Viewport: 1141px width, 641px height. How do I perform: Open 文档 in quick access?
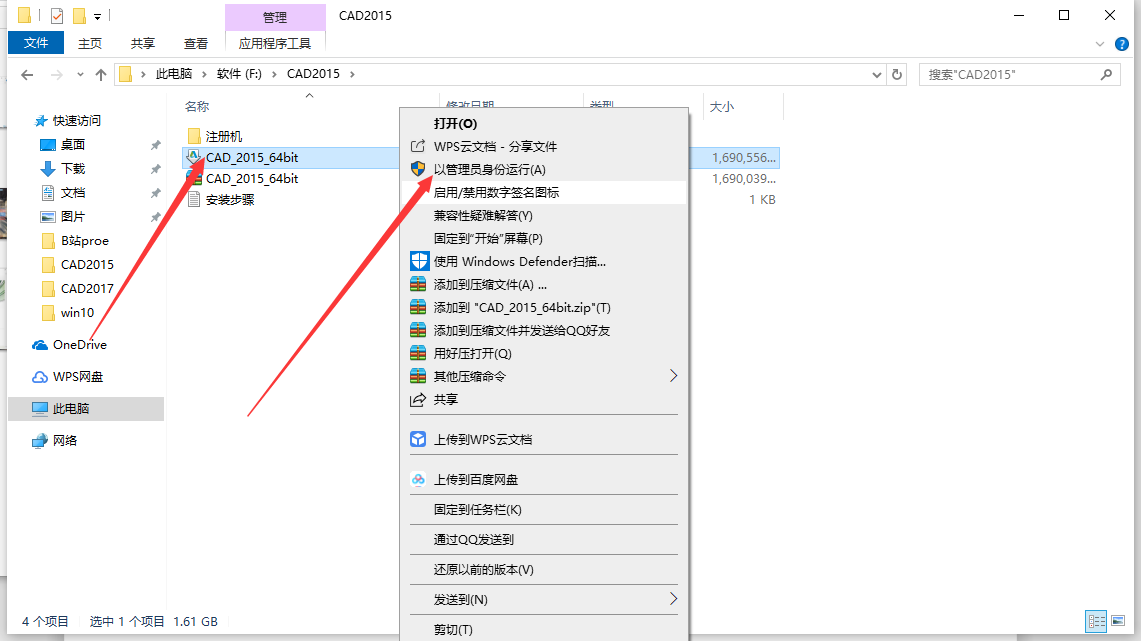point(73,193)
